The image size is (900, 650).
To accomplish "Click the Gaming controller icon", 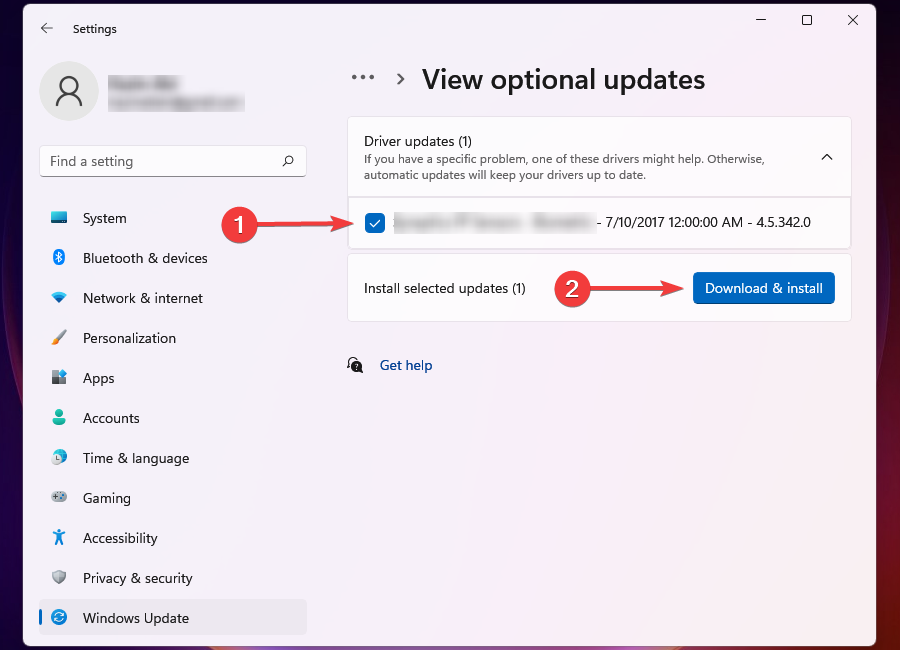I will [59, 497].
